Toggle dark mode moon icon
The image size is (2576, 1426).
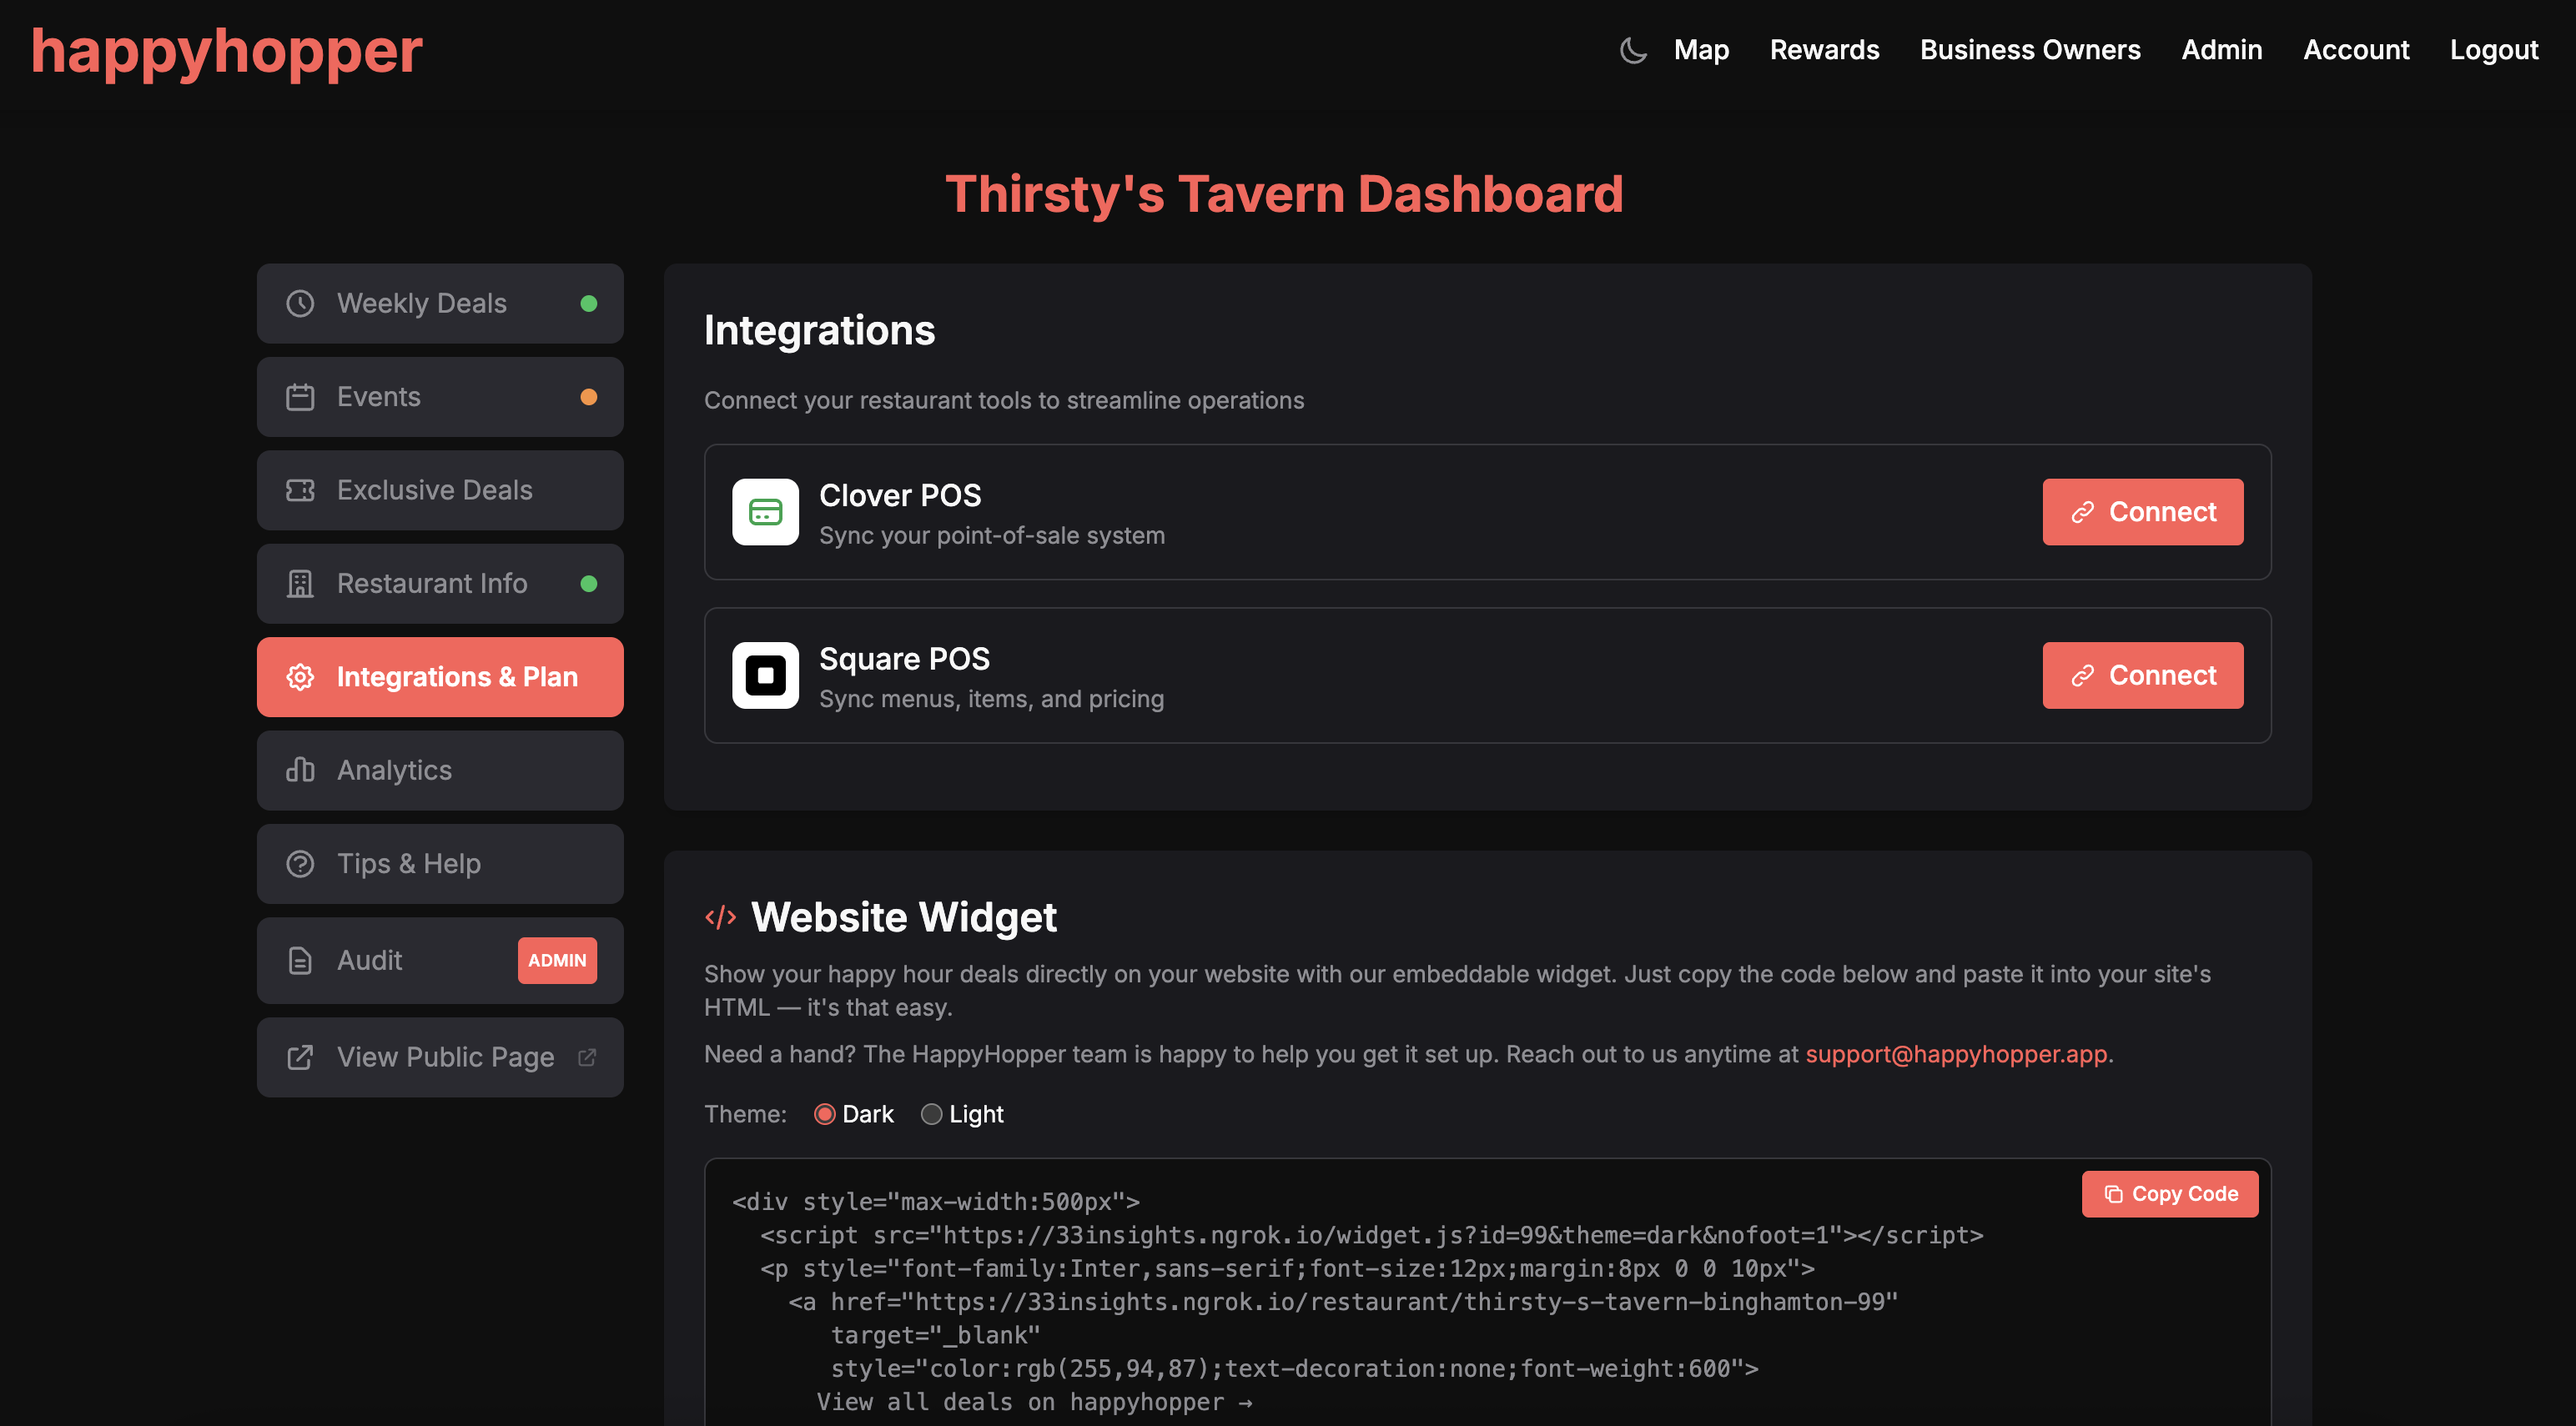coord(1633,50)
